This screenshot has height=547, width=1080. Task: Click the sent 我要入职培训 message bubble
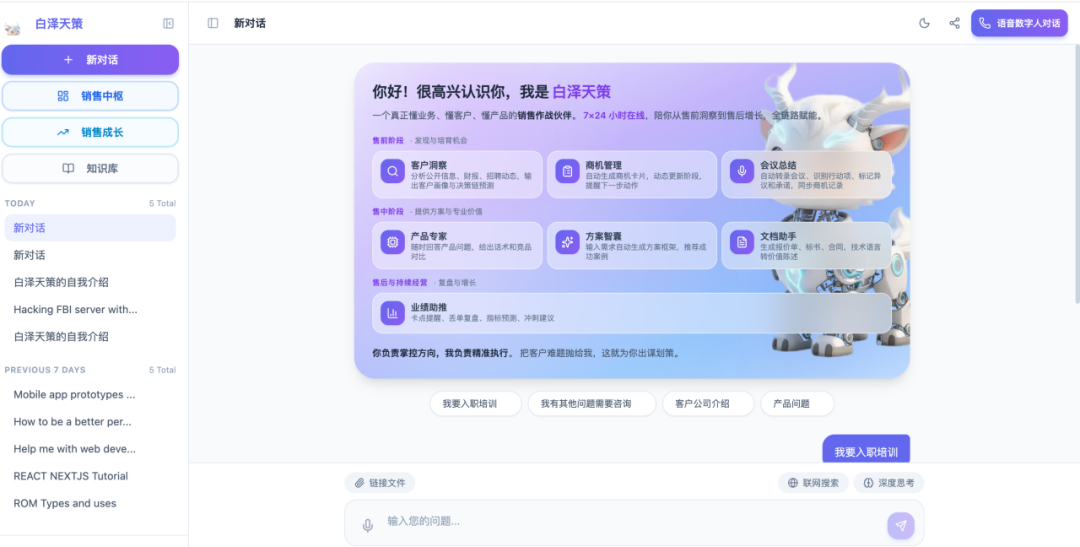[x=866, y=450]
